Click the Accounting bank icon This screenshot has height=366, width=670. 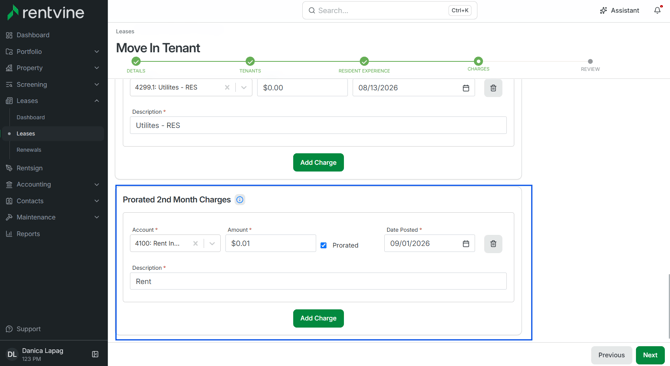coord(9,184)
